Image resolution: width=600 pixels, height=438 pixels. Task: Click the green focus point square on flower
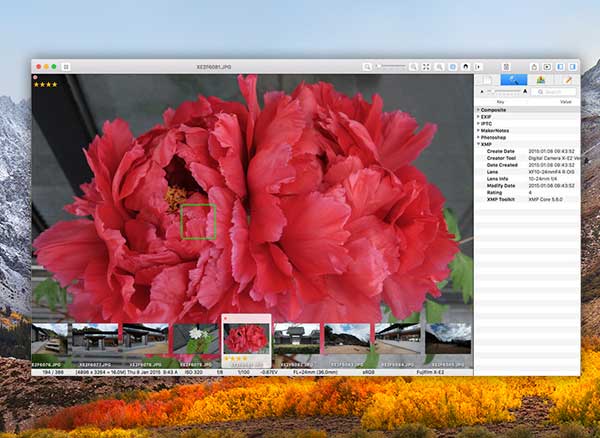point(198,222)
